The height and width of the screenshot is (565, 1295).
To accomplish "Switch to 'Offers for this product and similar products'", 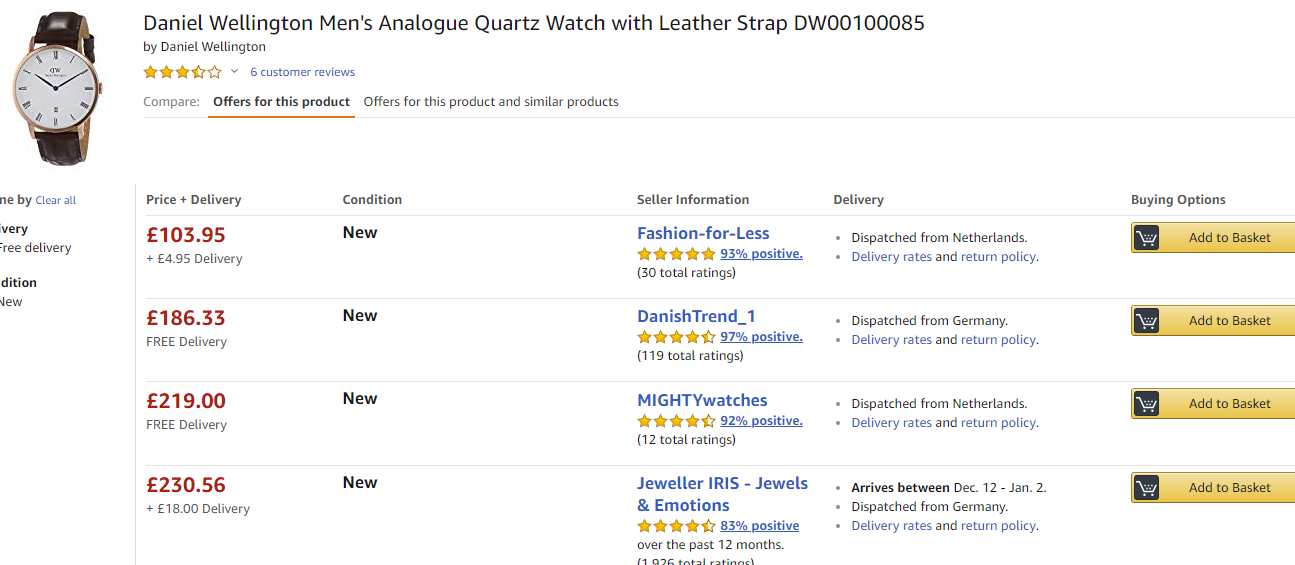I will 491,102.
